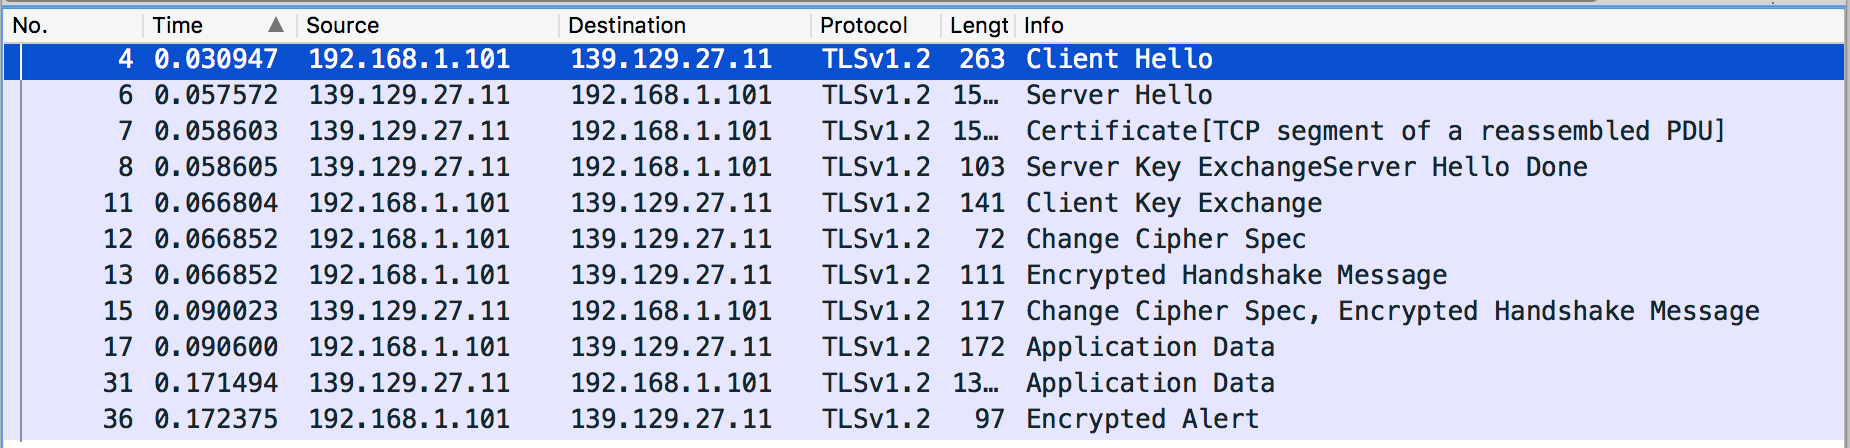Viewport: 1850px width, 448px height.
Task: Select packet 13 Encrypted Handshake Message
Action: (x=1236, y=275)
